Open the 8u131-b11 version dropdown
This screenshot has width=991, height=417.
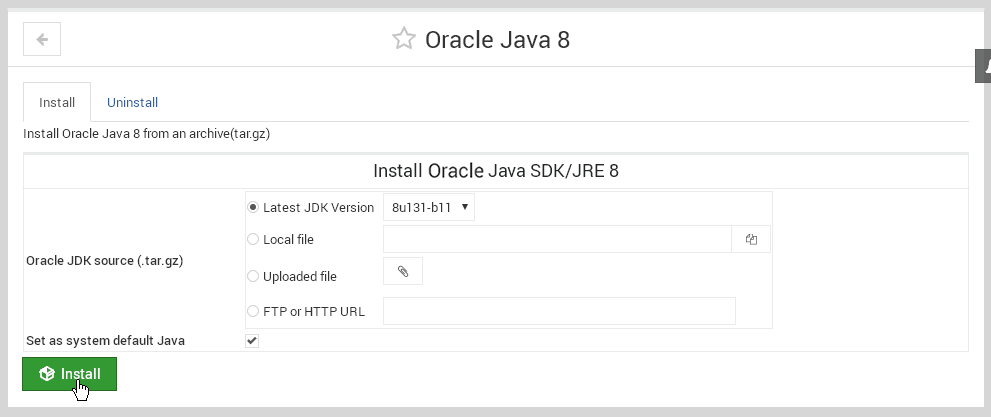(429, 207)
